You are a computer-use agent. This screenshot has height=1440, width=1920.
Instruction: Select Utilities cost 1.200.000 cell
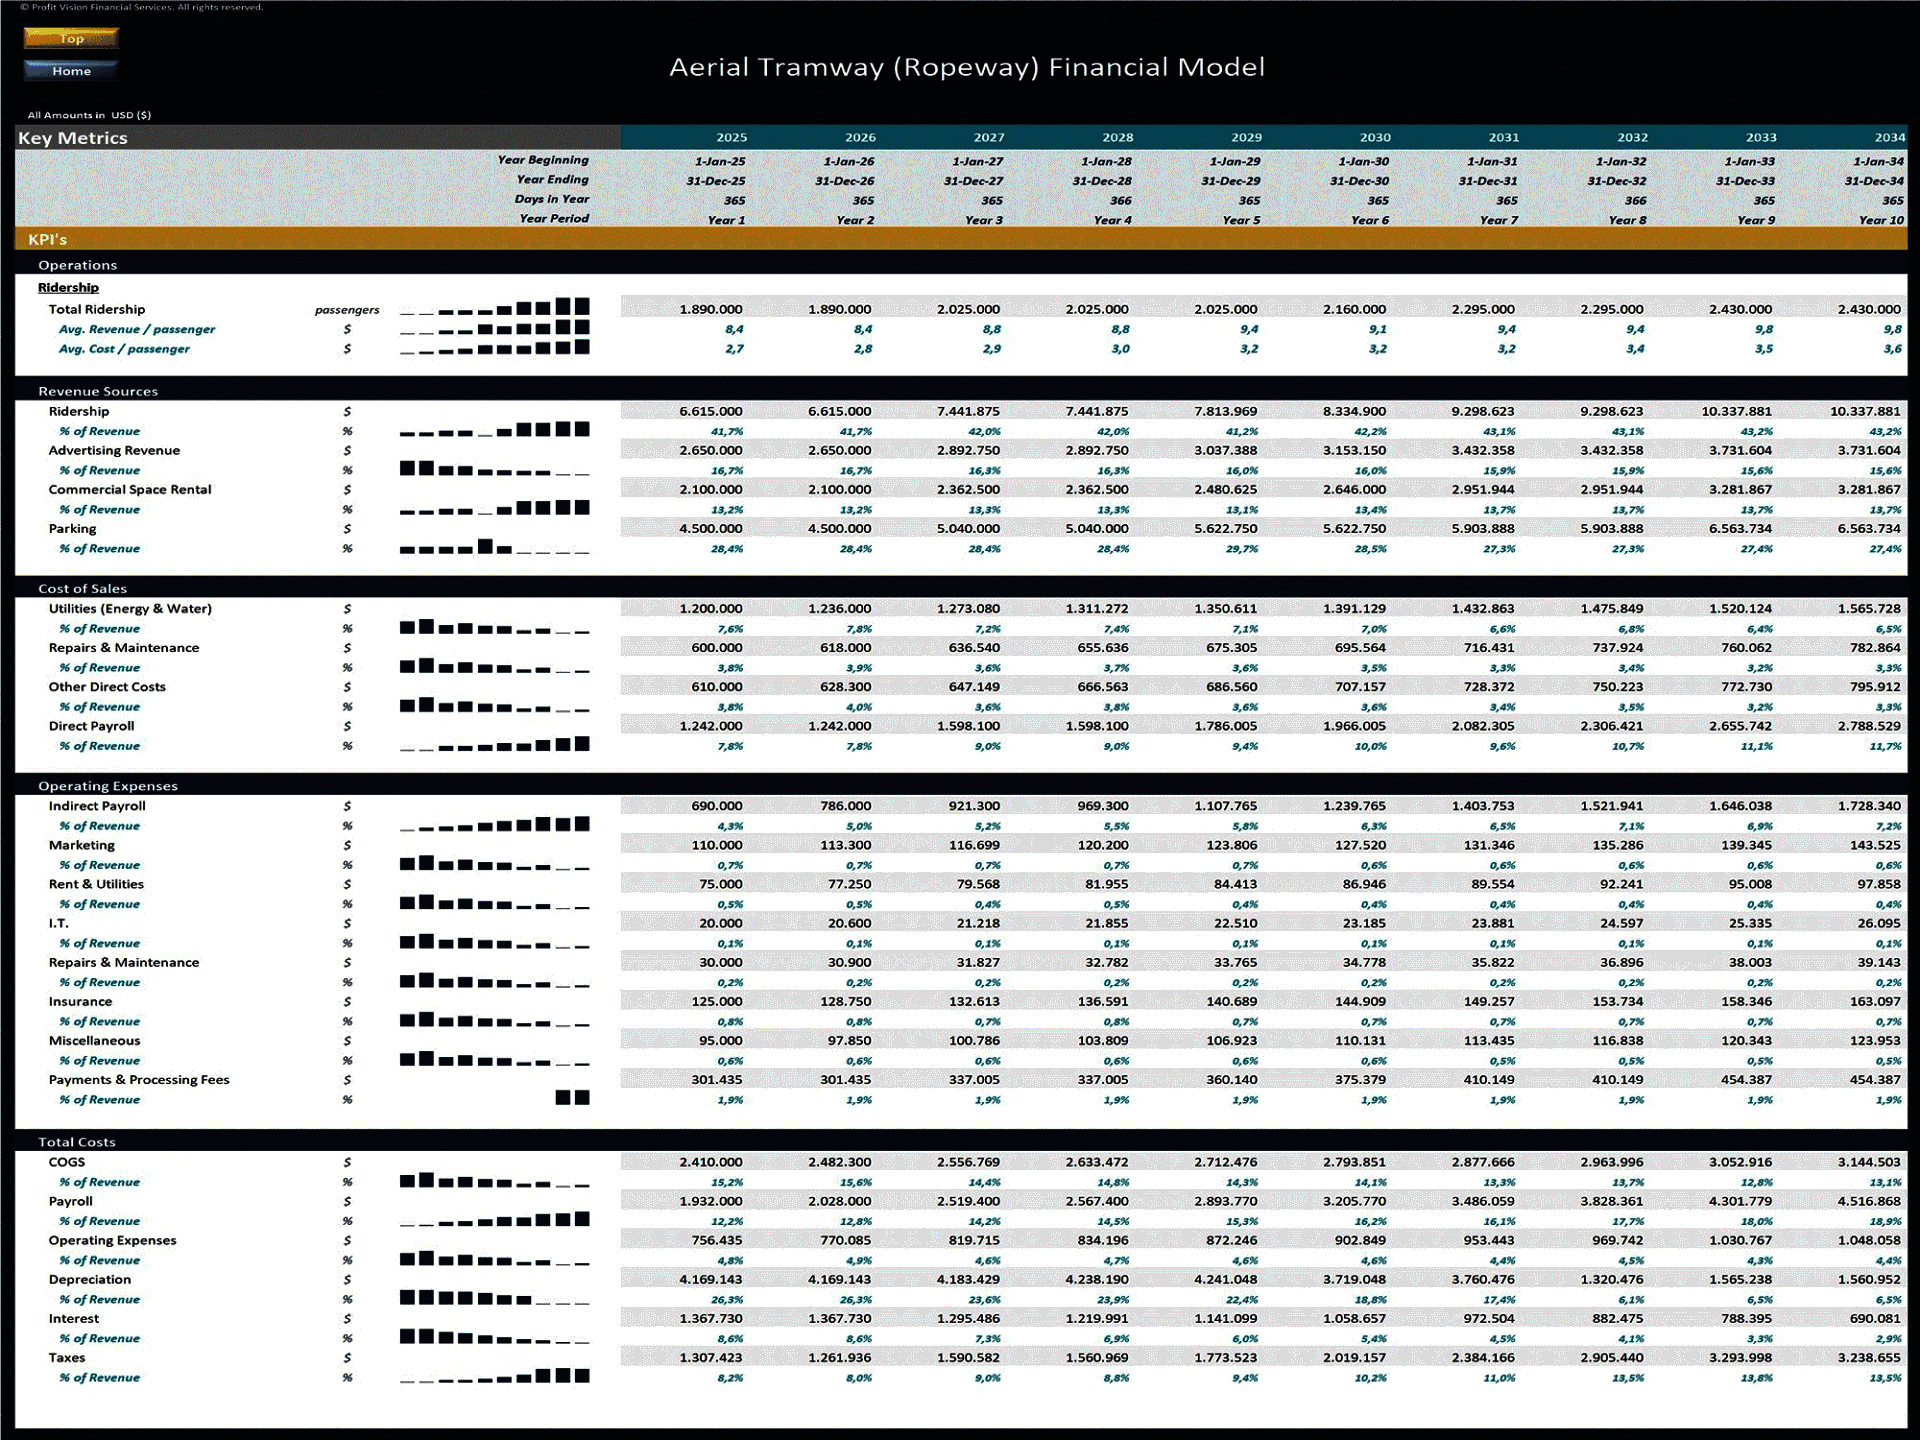pos(711,608)
